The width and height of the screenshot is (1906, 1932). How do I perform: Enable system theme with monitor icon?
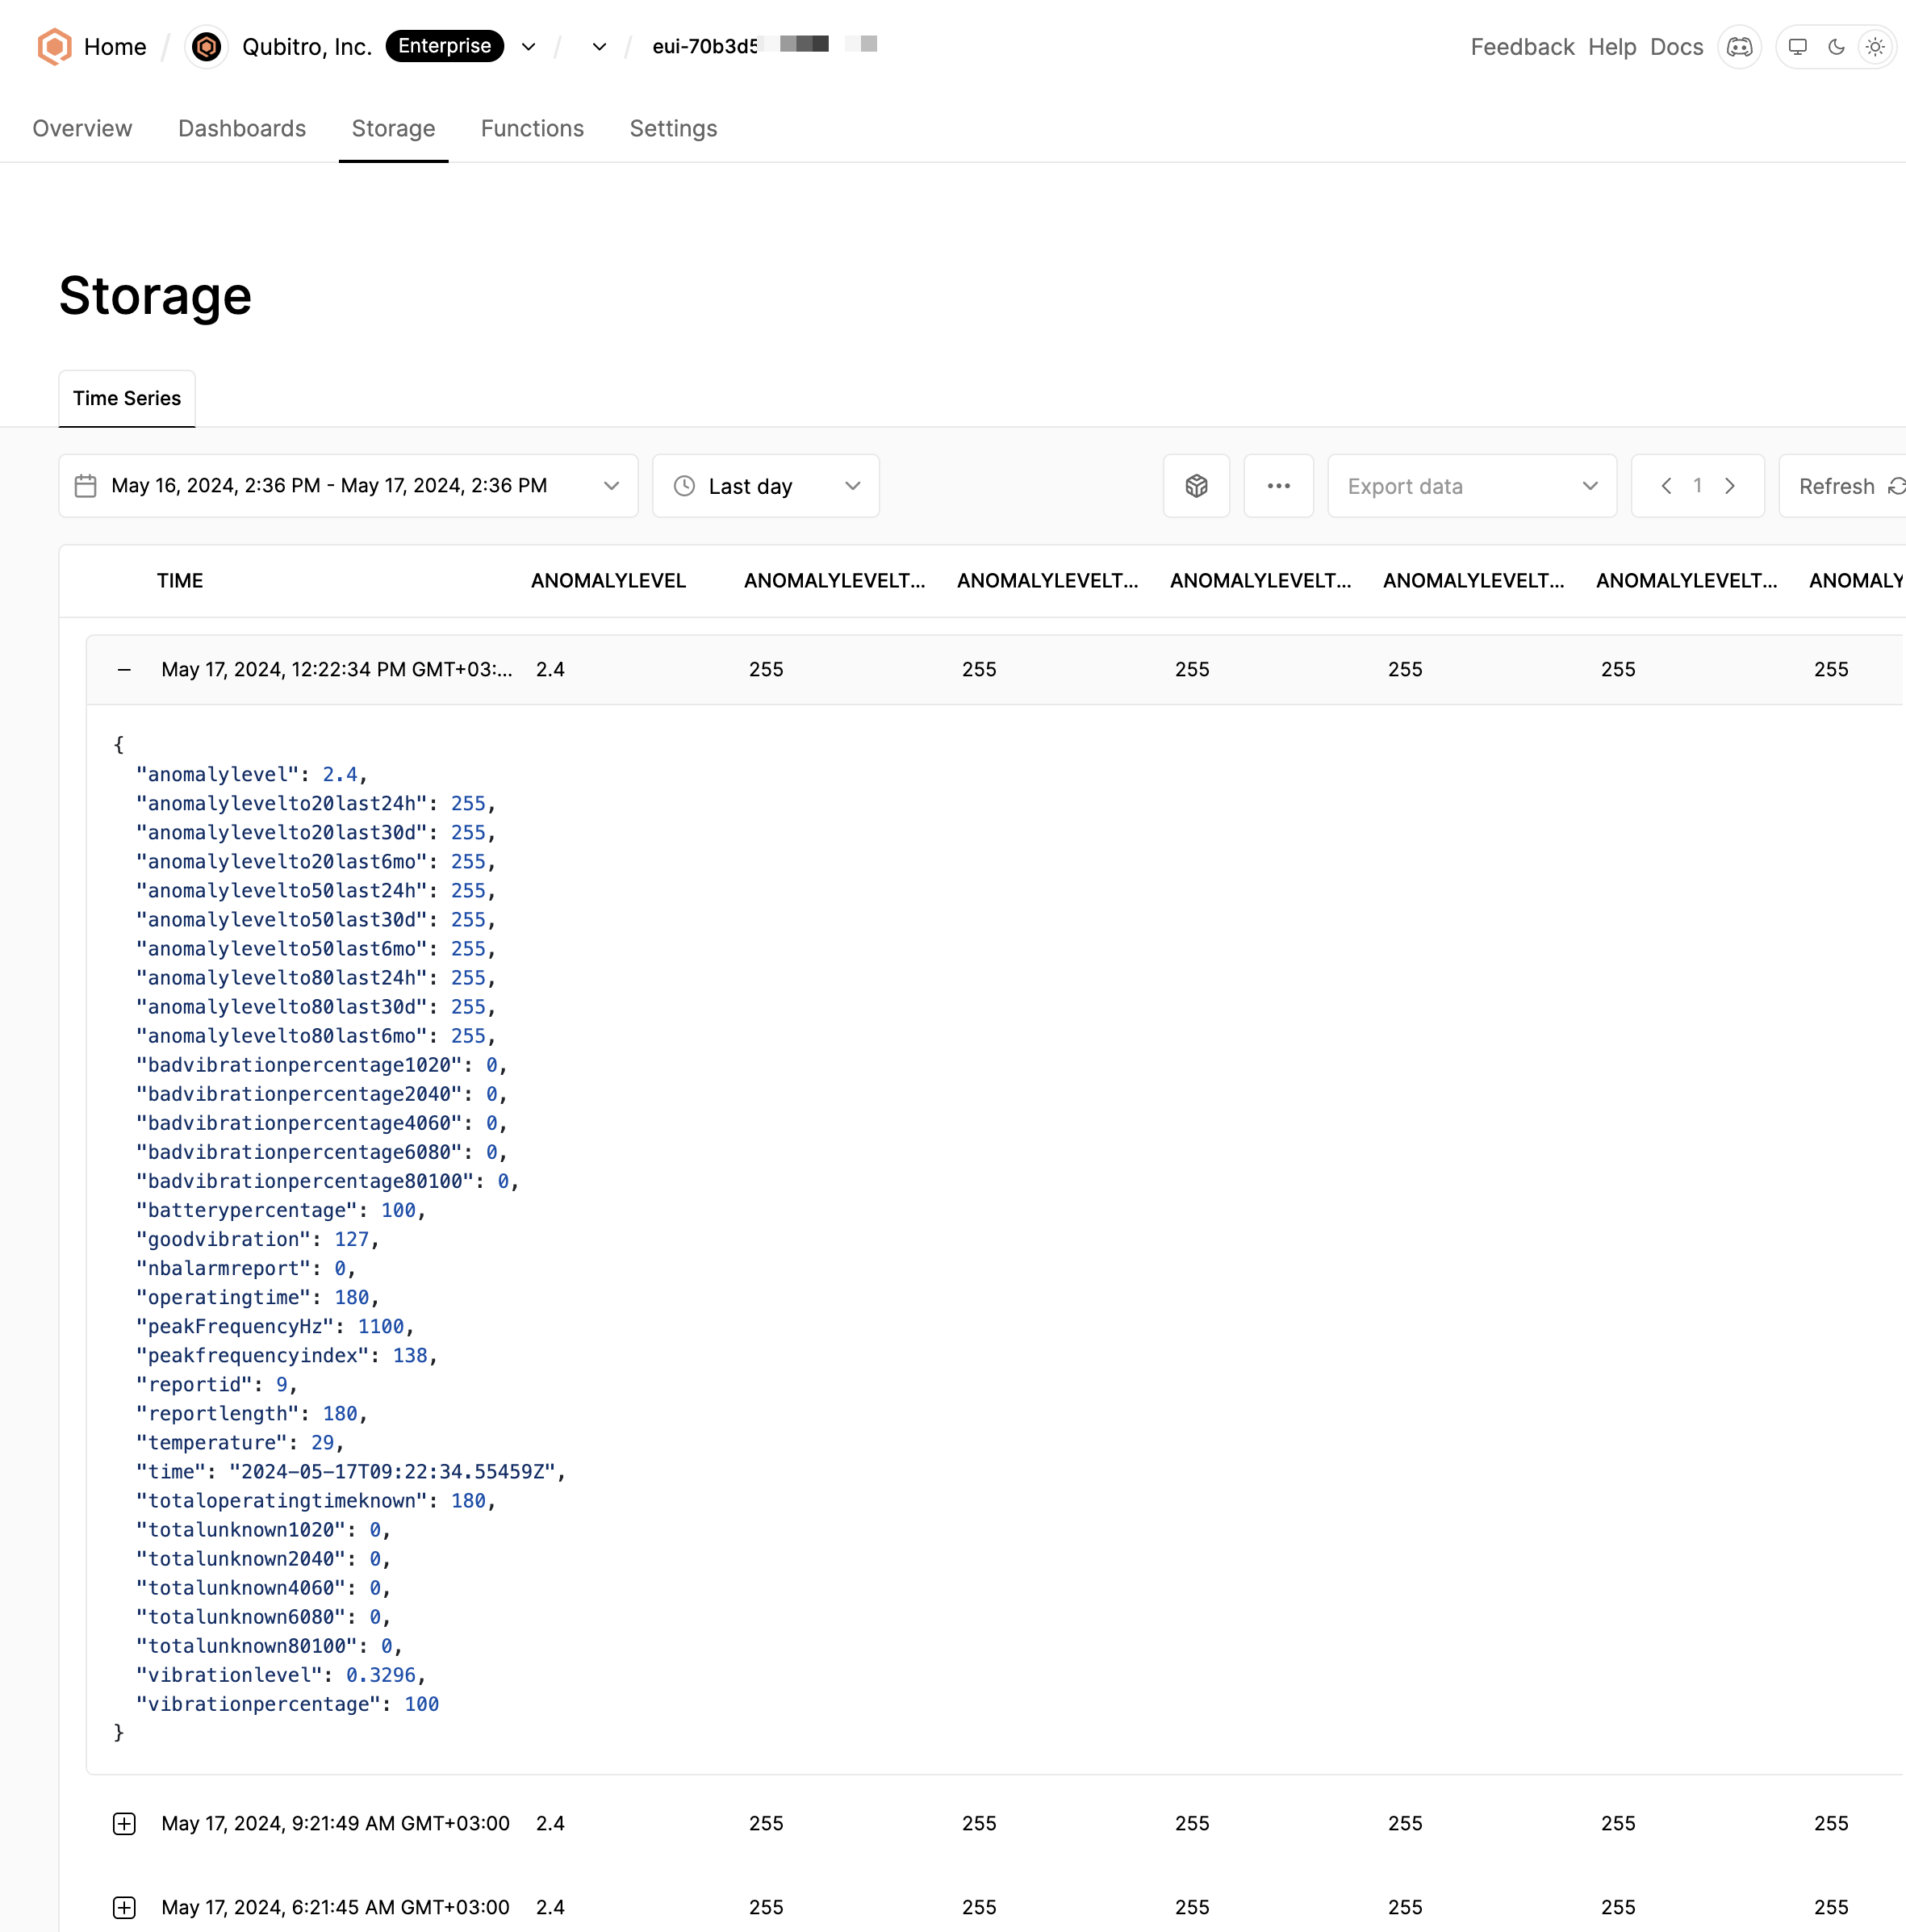(1798, 46)
